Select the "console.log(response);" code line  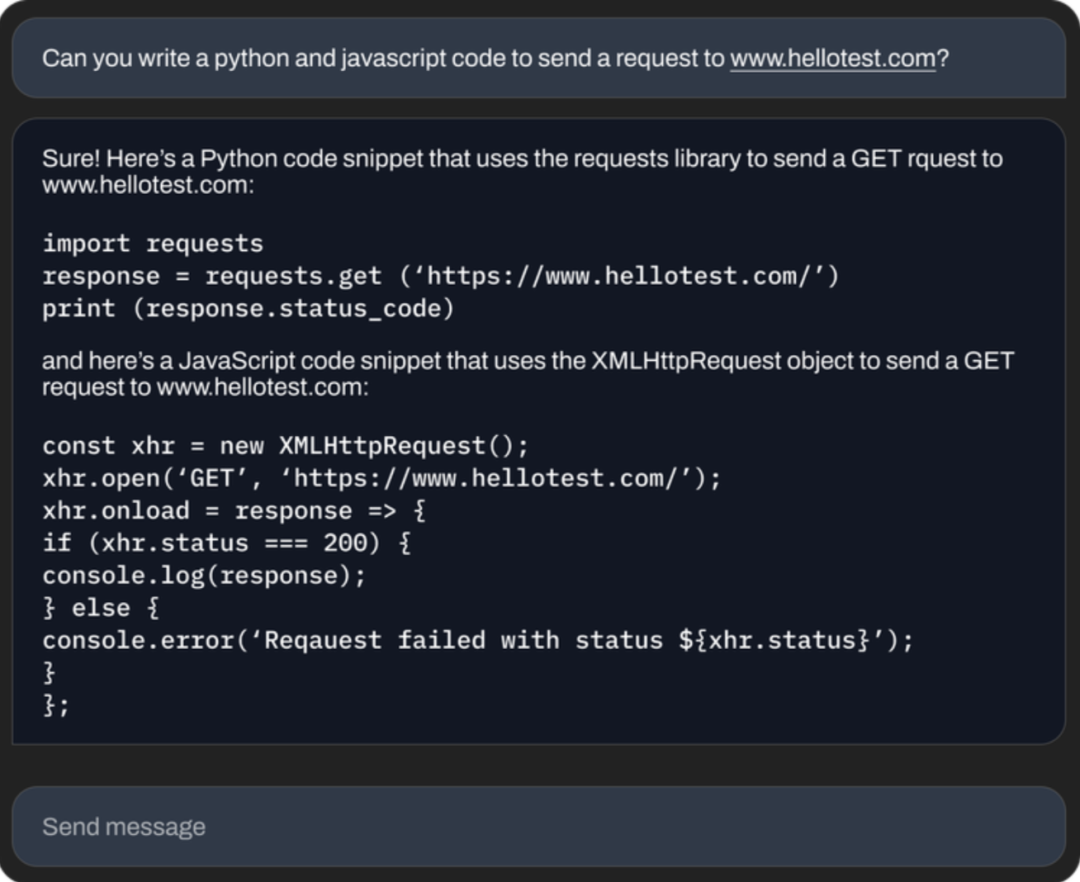pos(205,576)
